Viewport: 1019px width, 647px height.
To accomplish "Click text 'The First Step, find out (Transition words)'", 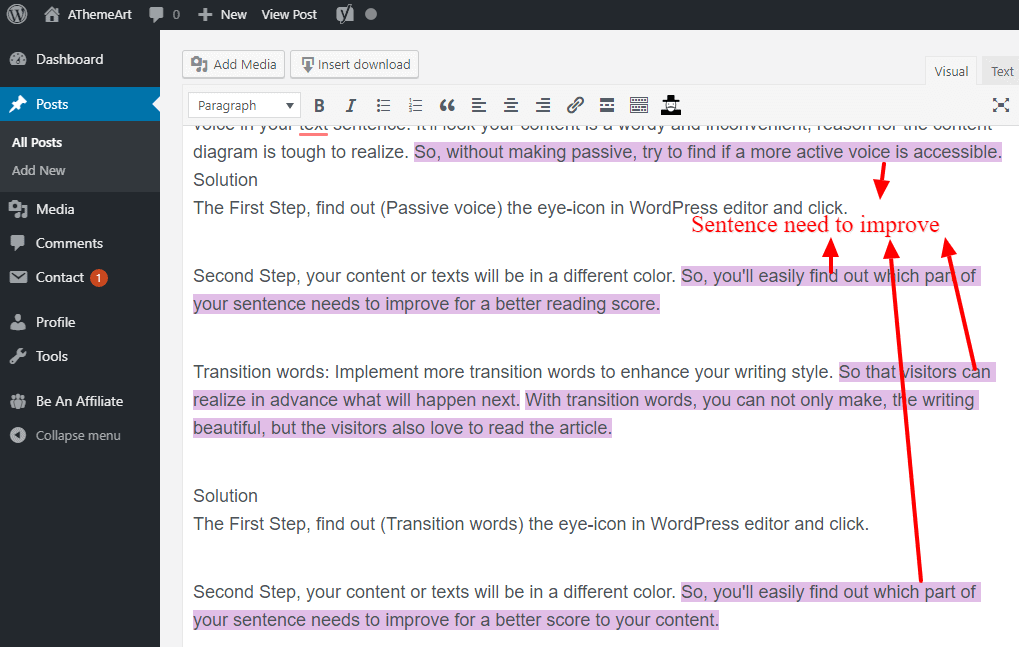I will click(358, 524).
